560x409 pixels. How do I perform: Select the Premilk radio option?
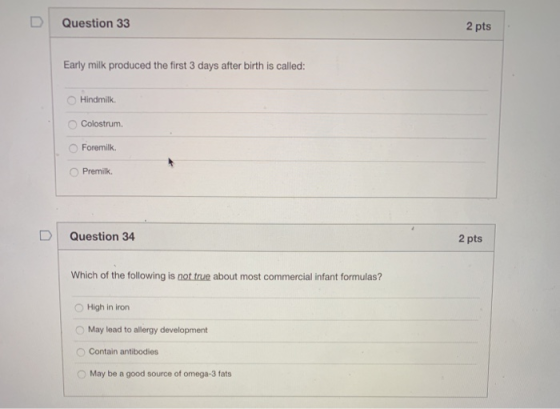click(x=74, y=172)
